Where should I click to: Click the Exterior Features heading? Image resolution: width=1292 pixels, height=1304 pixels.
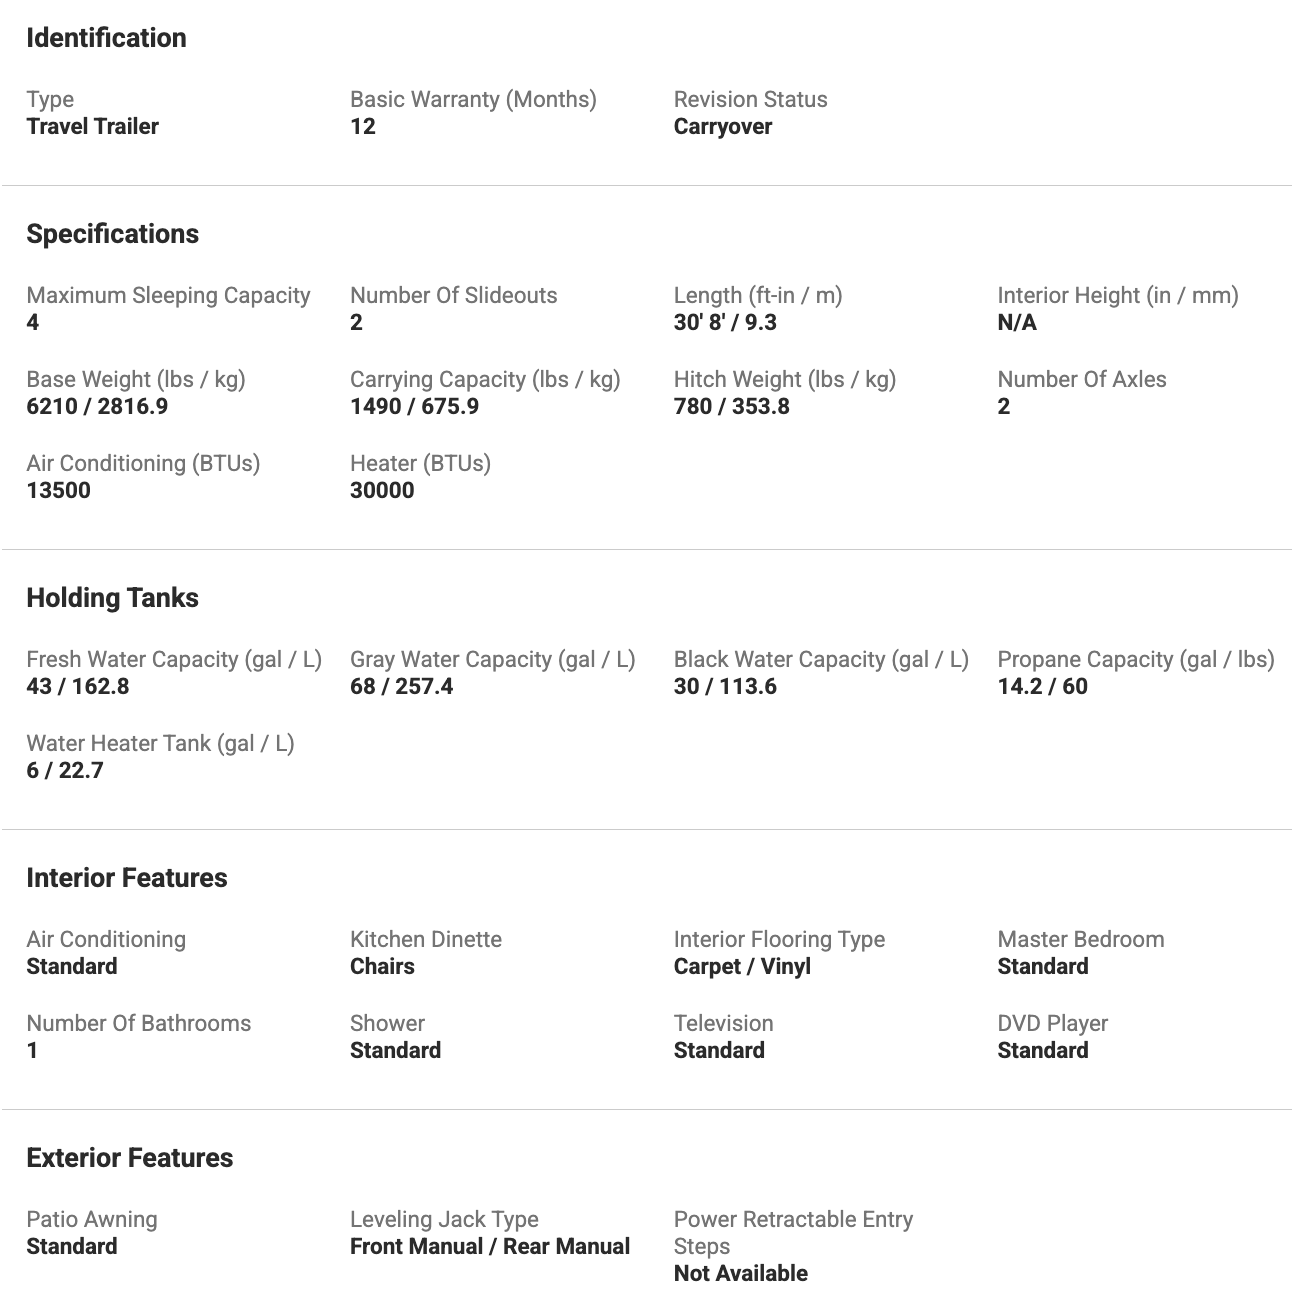point(129,1158)
